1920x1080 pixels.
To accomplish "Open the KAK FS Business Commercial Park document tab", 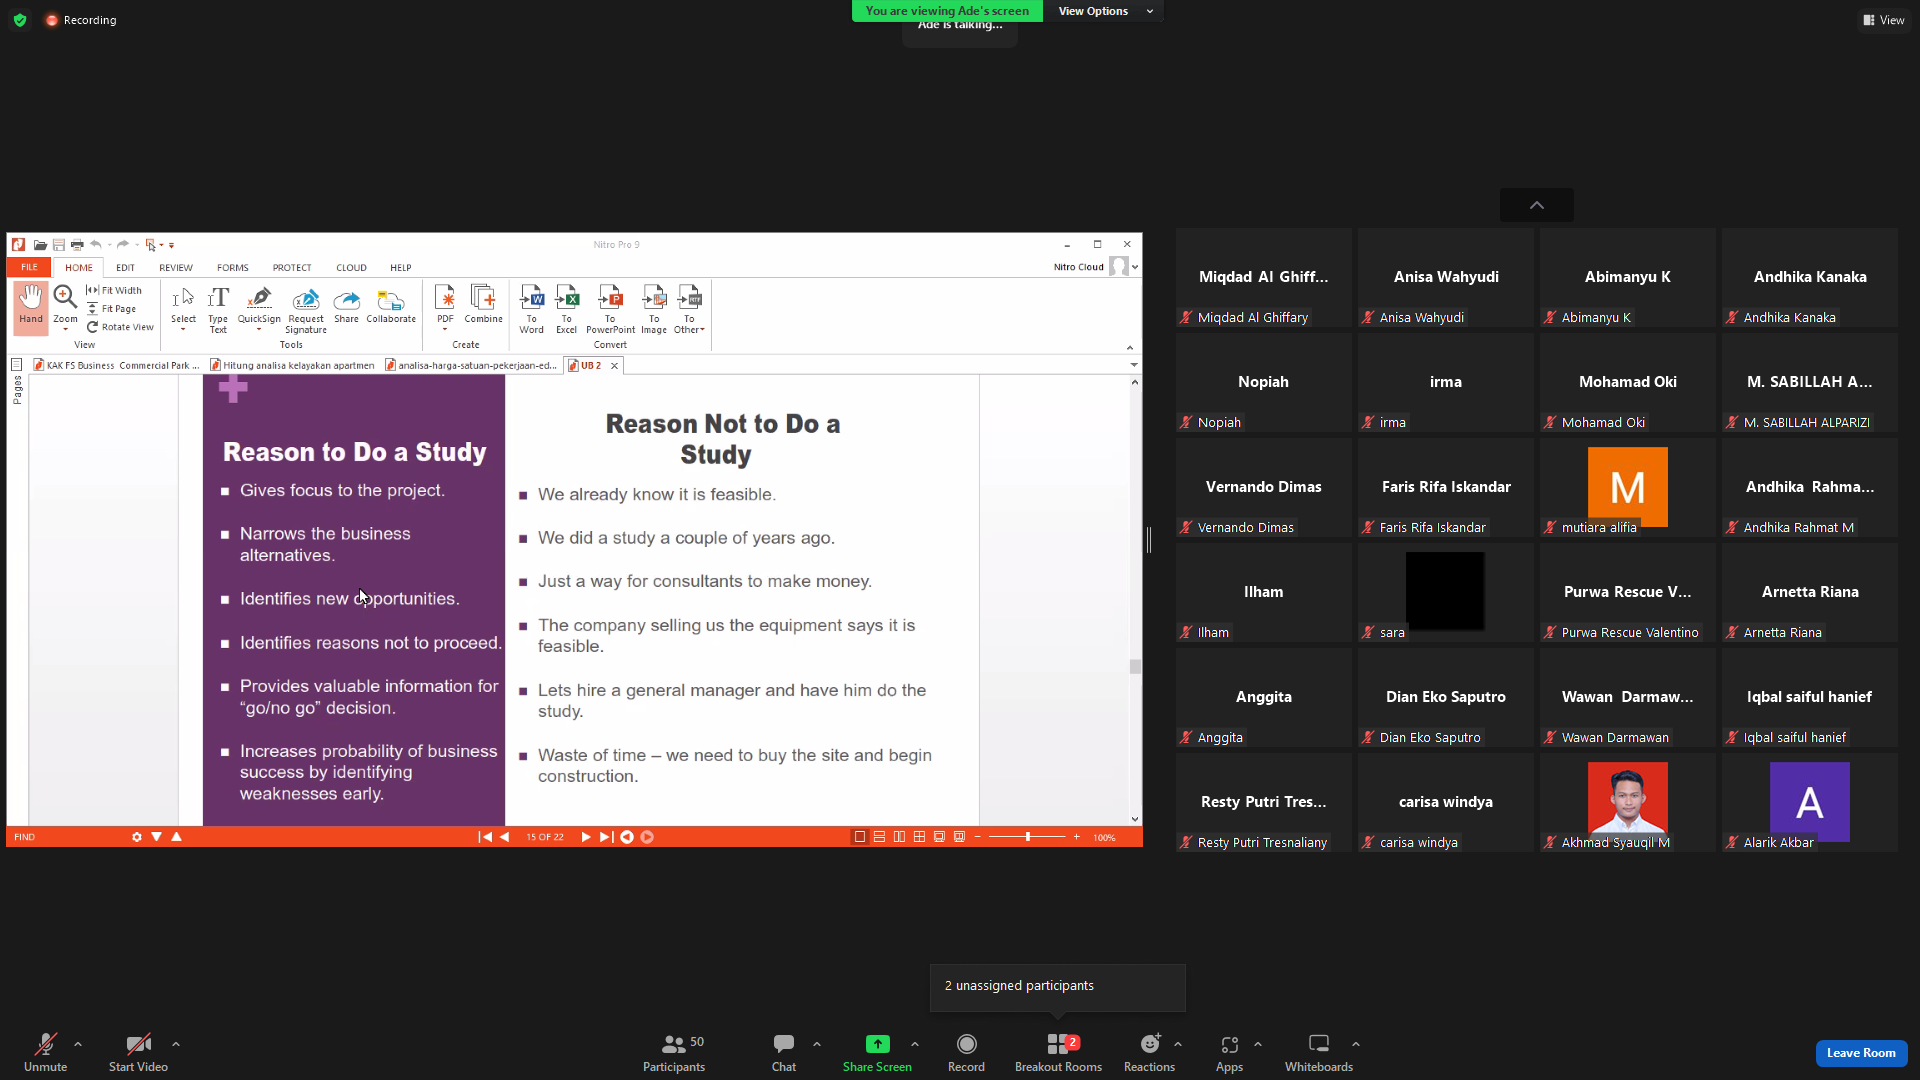I will [117, 365].
